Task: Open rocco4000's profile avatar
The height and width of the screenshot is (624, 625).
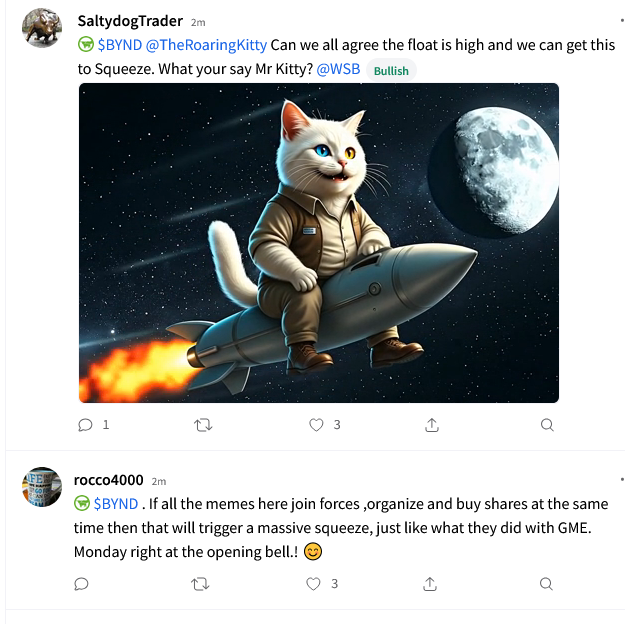Action: tap(42, 487)
